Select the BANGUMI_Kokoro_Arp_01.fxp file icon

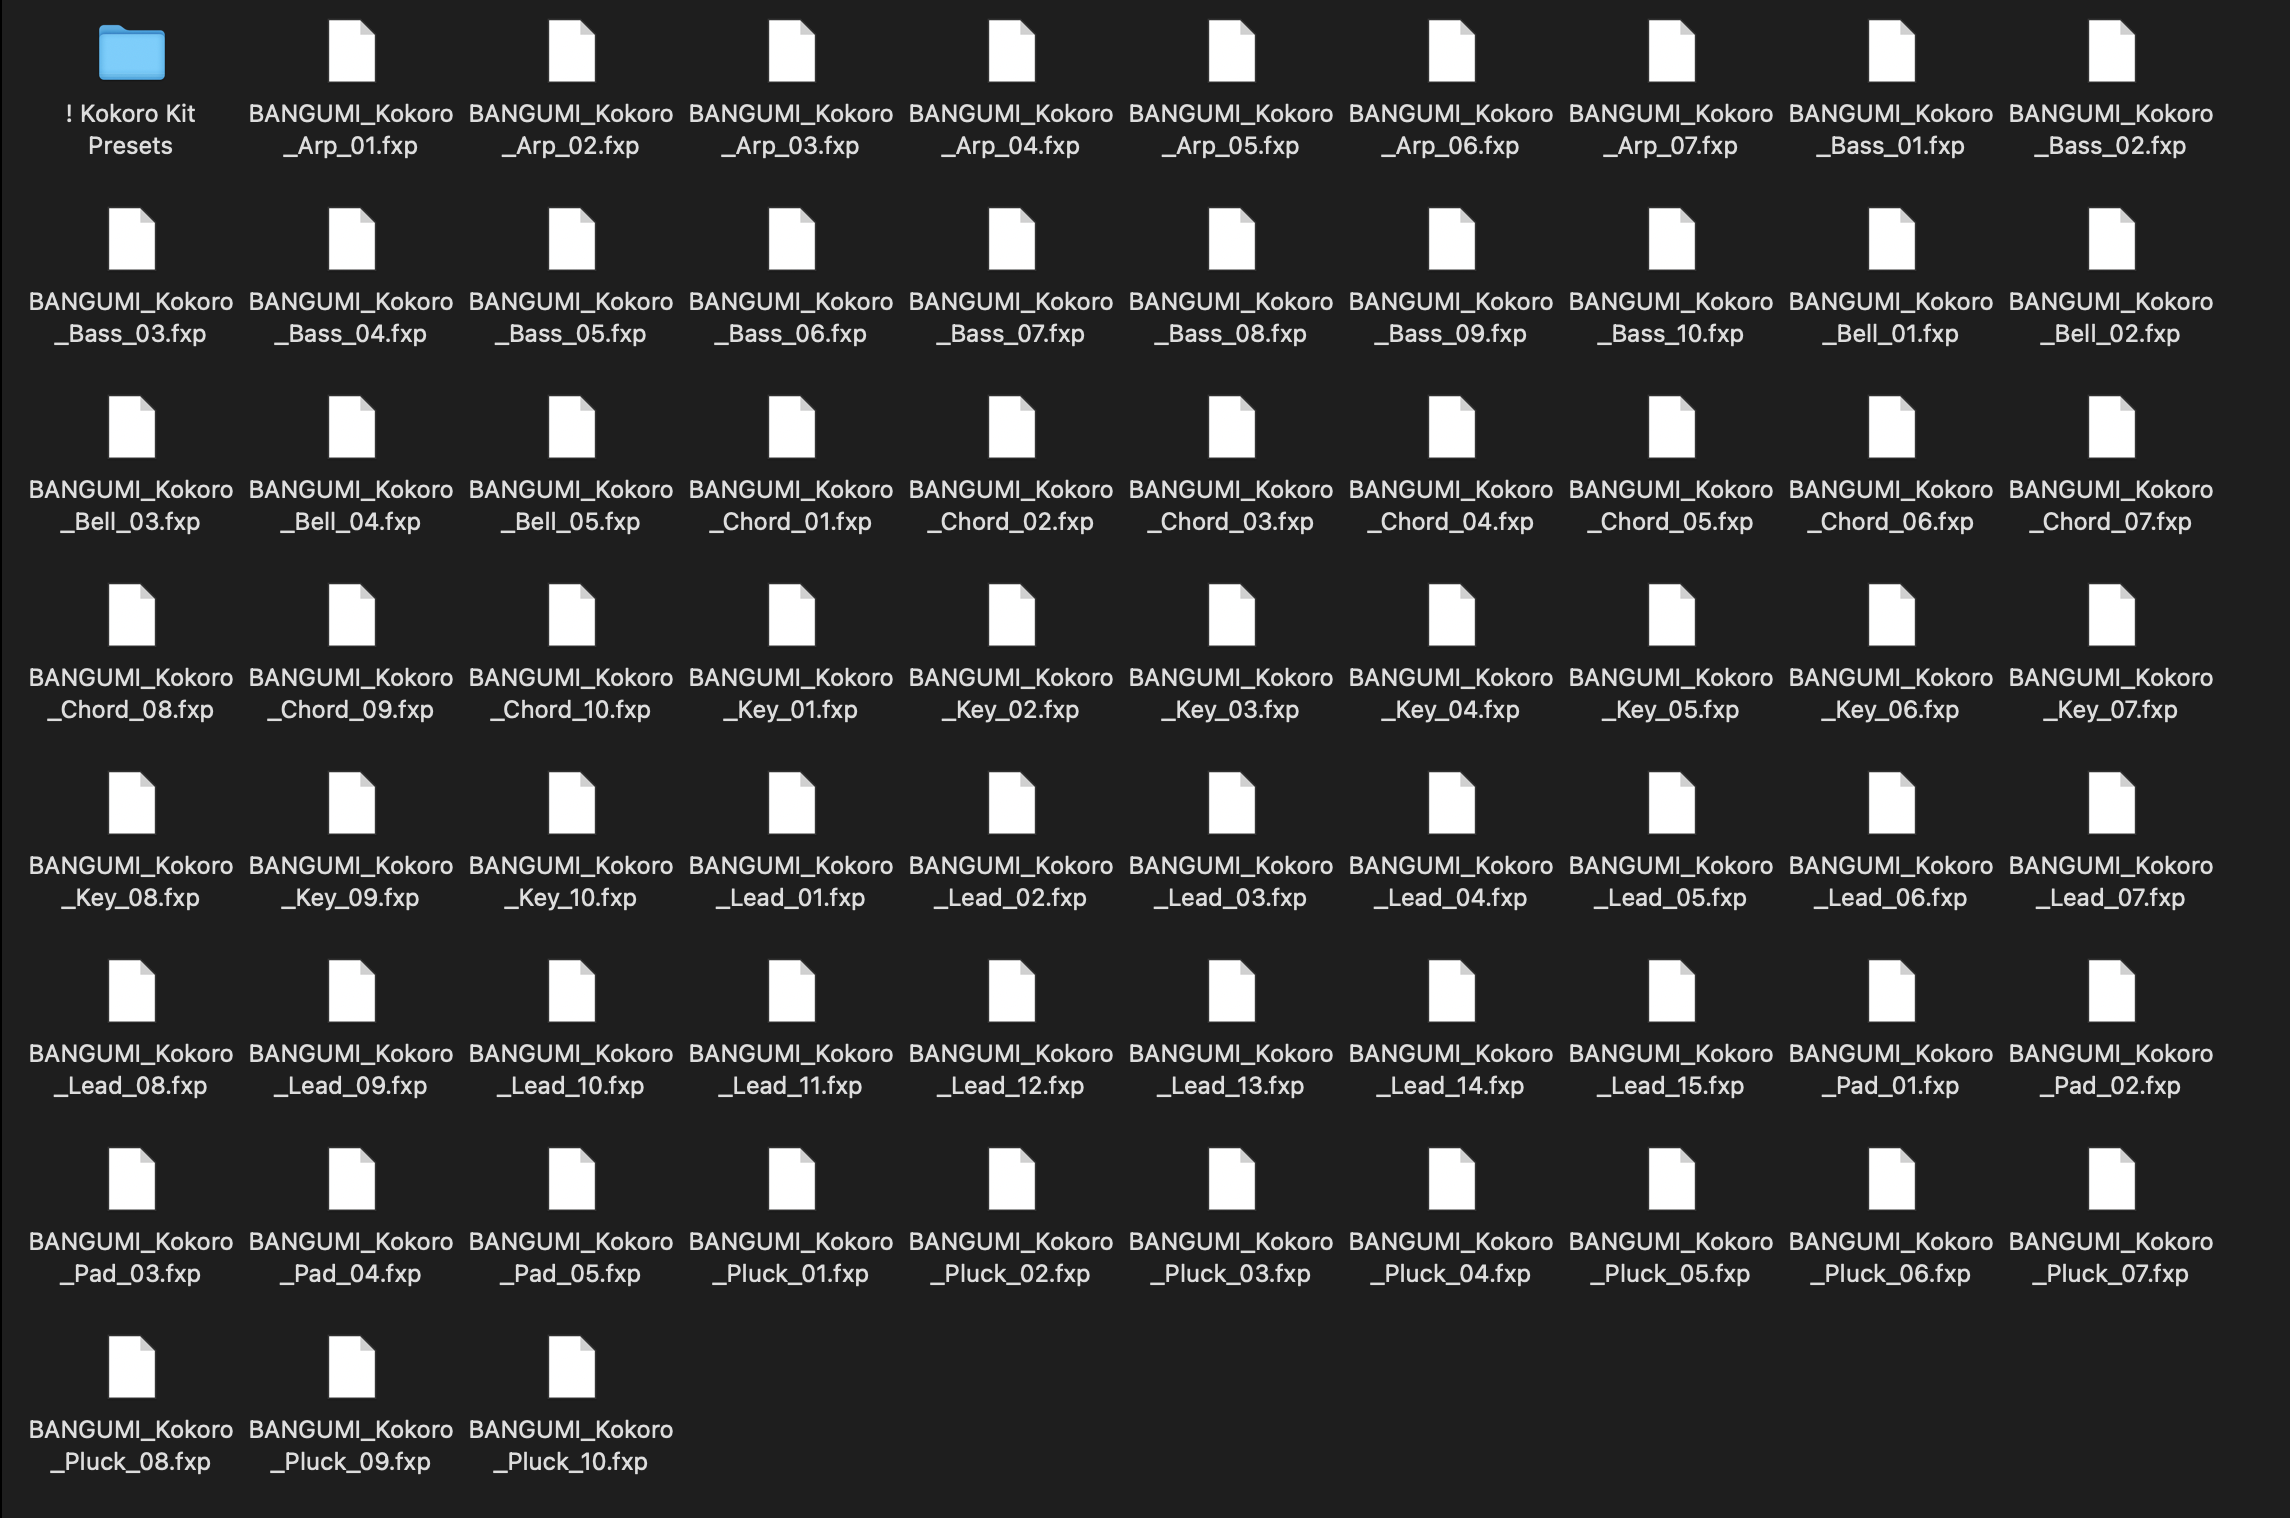pos(351,51)
